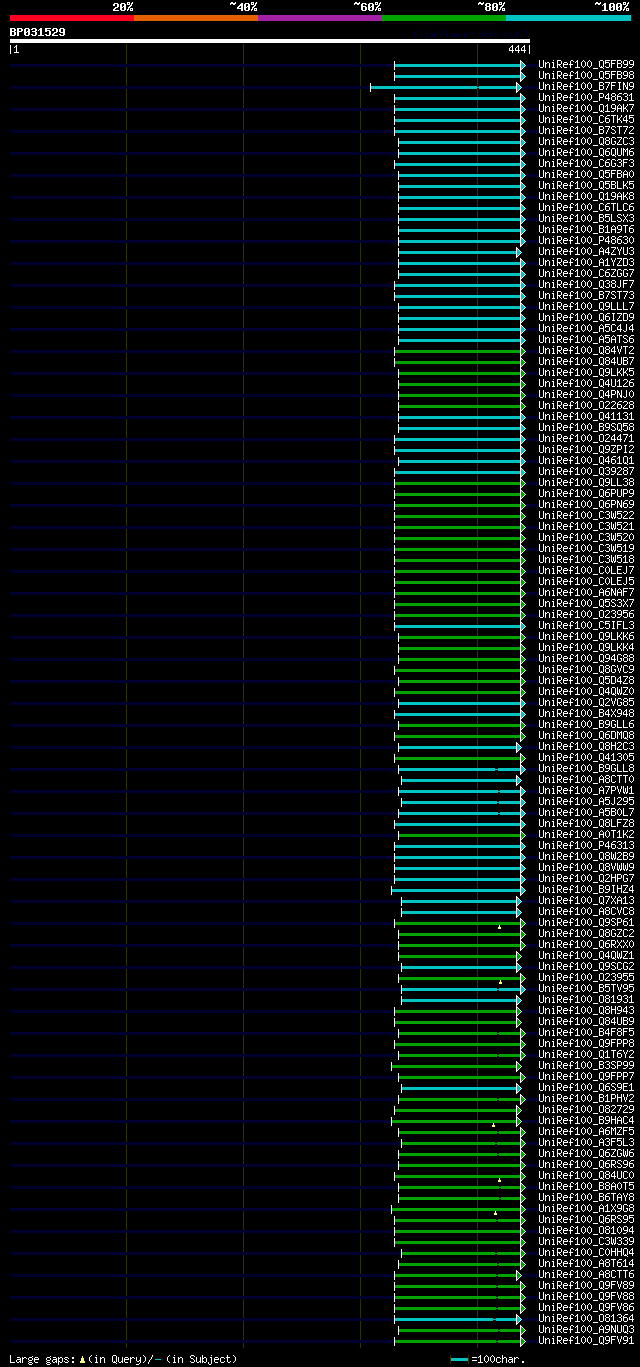The width and height of the screenshot is (640, 1367).
Task: Select the UniRef100_Q39287 label
Action: click(586, 471)
